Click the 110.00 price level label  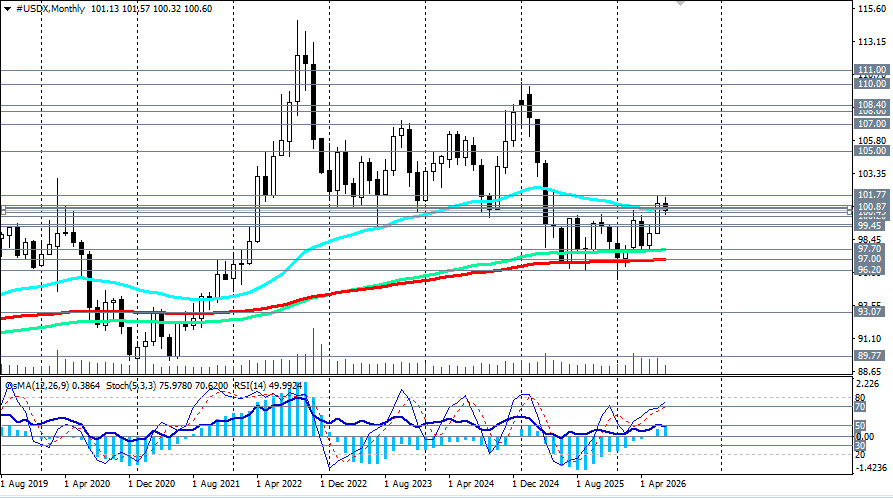click(872, 84)
